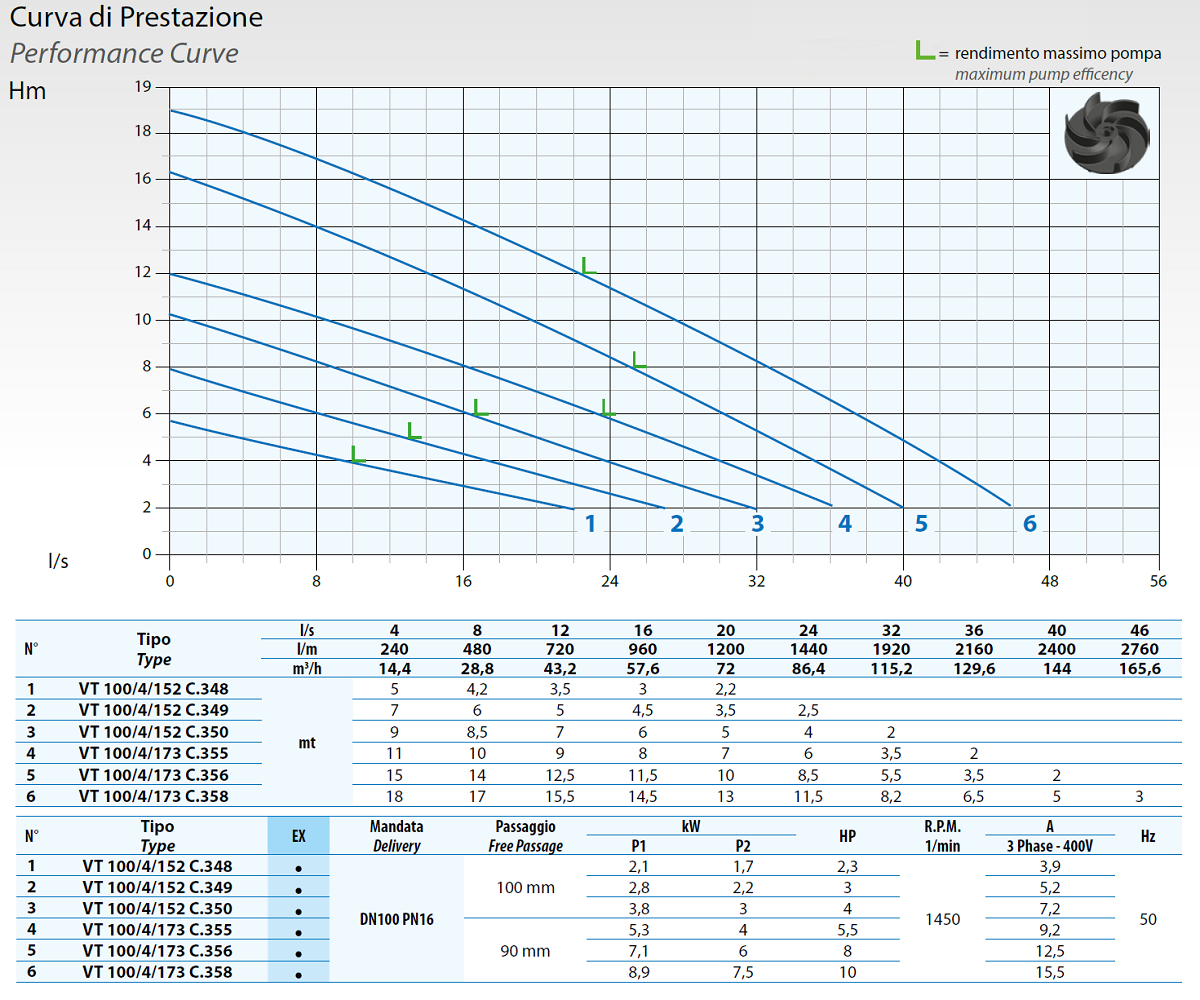
Task: Click the green L symbol in the legend
Action: (925, 51)
